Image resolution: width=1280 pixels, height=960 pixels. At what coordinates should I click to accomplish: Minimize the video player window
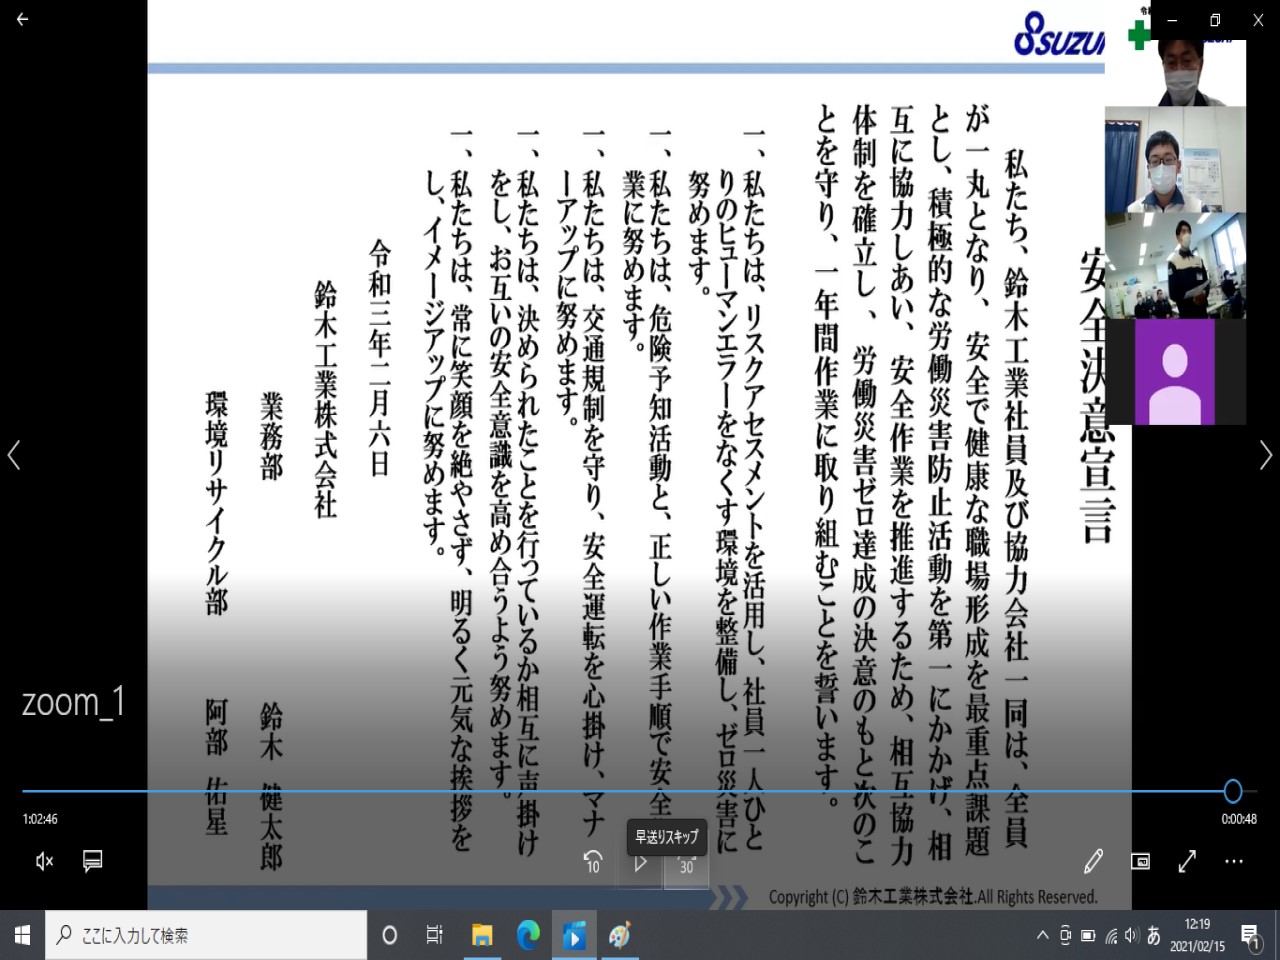tap(1171, 19)
